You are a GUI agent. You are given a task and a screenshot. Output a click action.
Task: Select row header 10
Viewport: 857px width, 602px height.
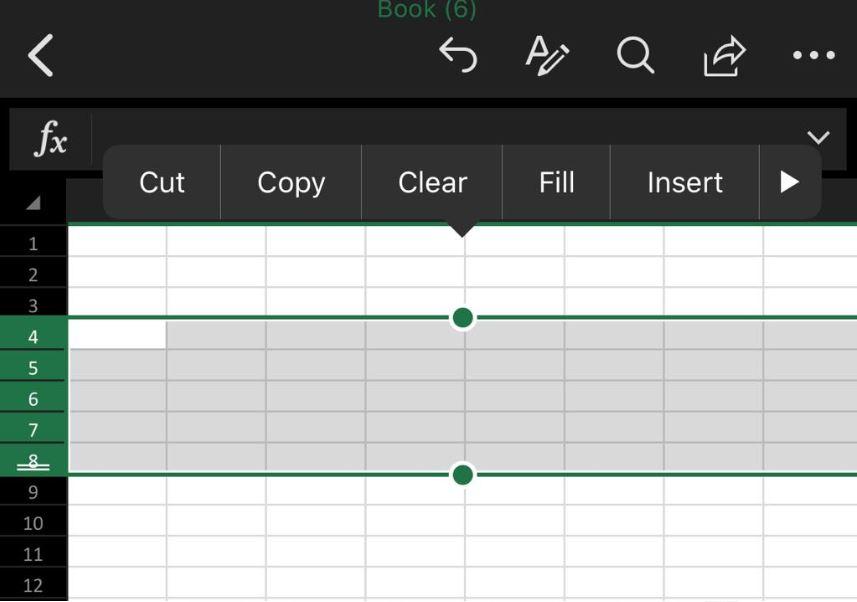(x=33, y=523)
